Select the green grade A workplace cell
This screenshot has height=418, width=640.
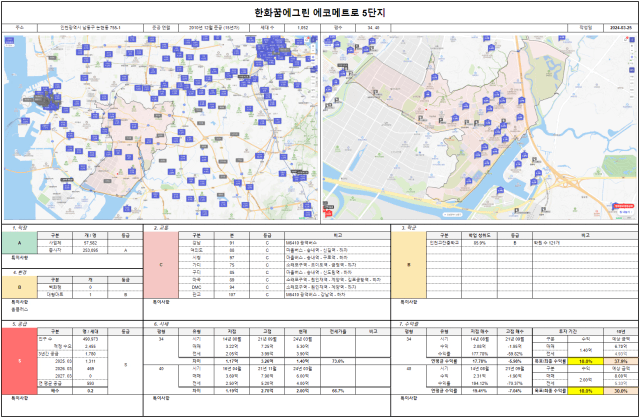[20, 243]
